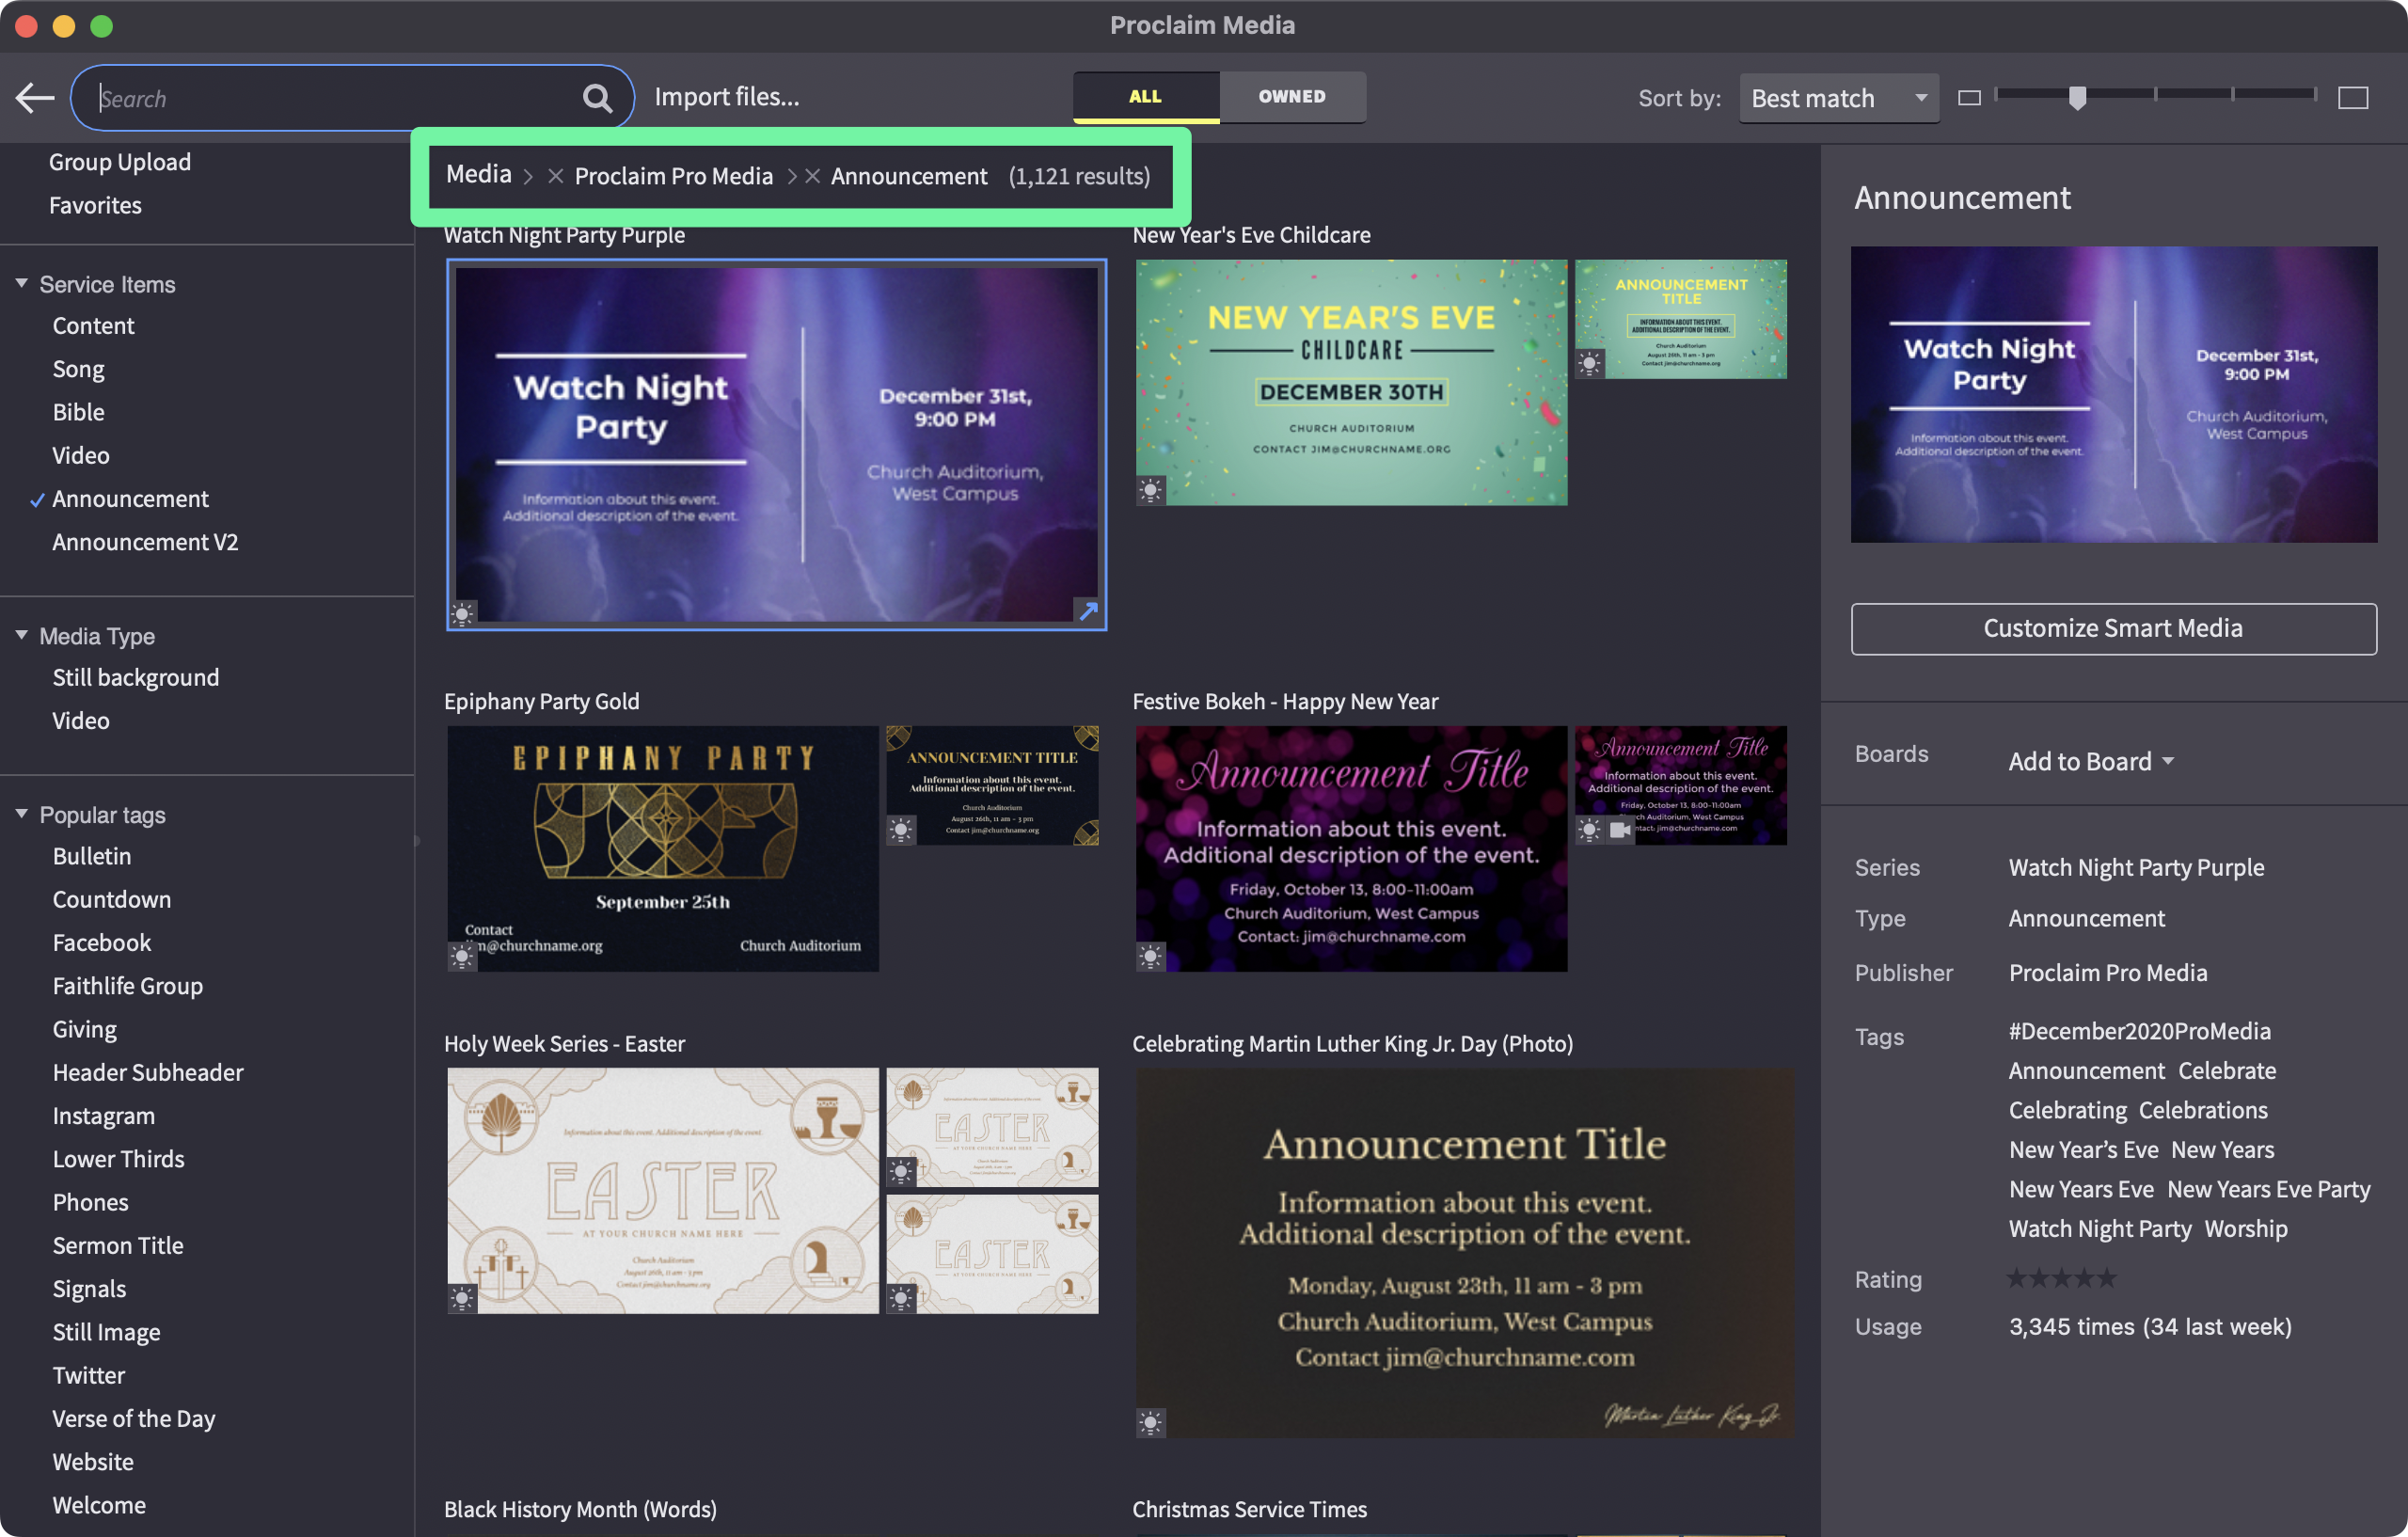Filter by Still background media type

point(135,678)
